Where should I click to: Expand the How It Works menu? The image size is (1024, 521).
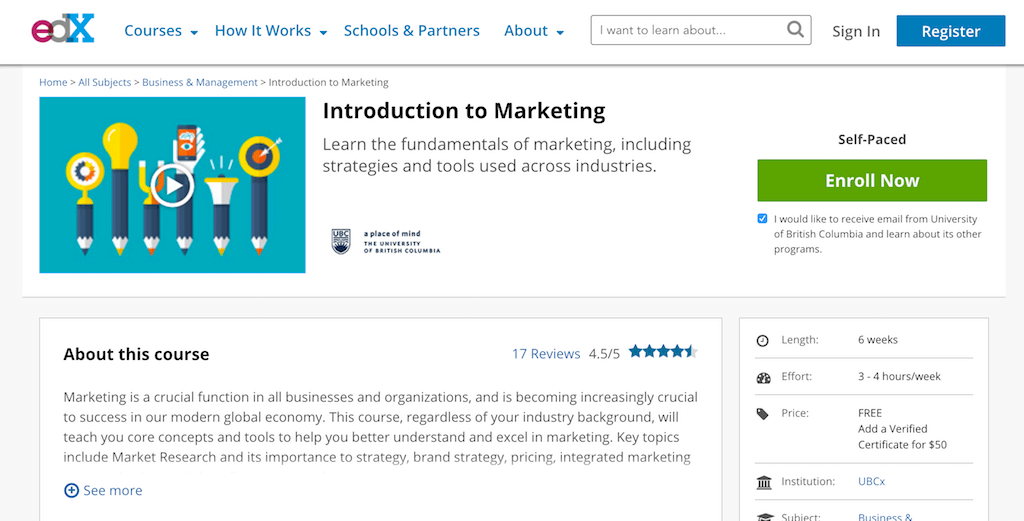[x=271, y=31]
